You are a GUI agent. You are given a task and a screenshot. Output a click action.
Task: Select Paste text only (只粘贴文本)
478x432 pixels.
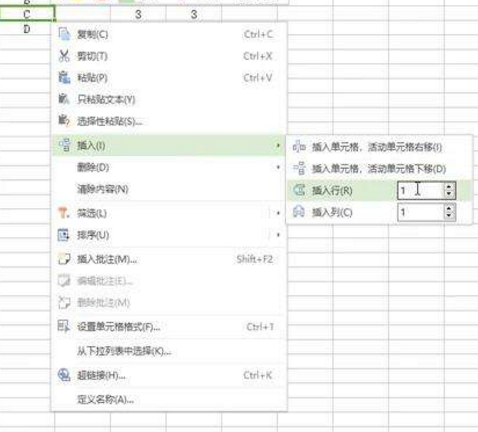tap(169, 99)
